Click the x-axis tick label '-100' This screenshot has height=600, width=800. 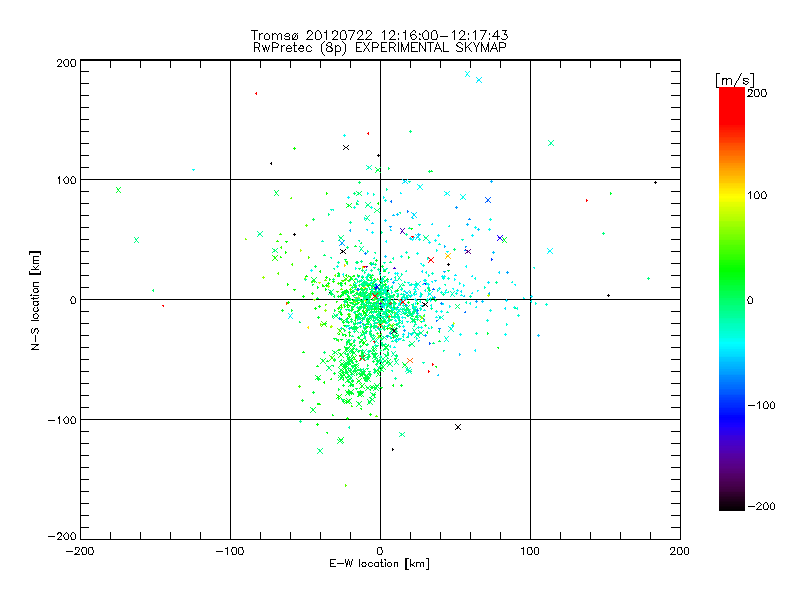pyautogui.click(x=230, y=552)
